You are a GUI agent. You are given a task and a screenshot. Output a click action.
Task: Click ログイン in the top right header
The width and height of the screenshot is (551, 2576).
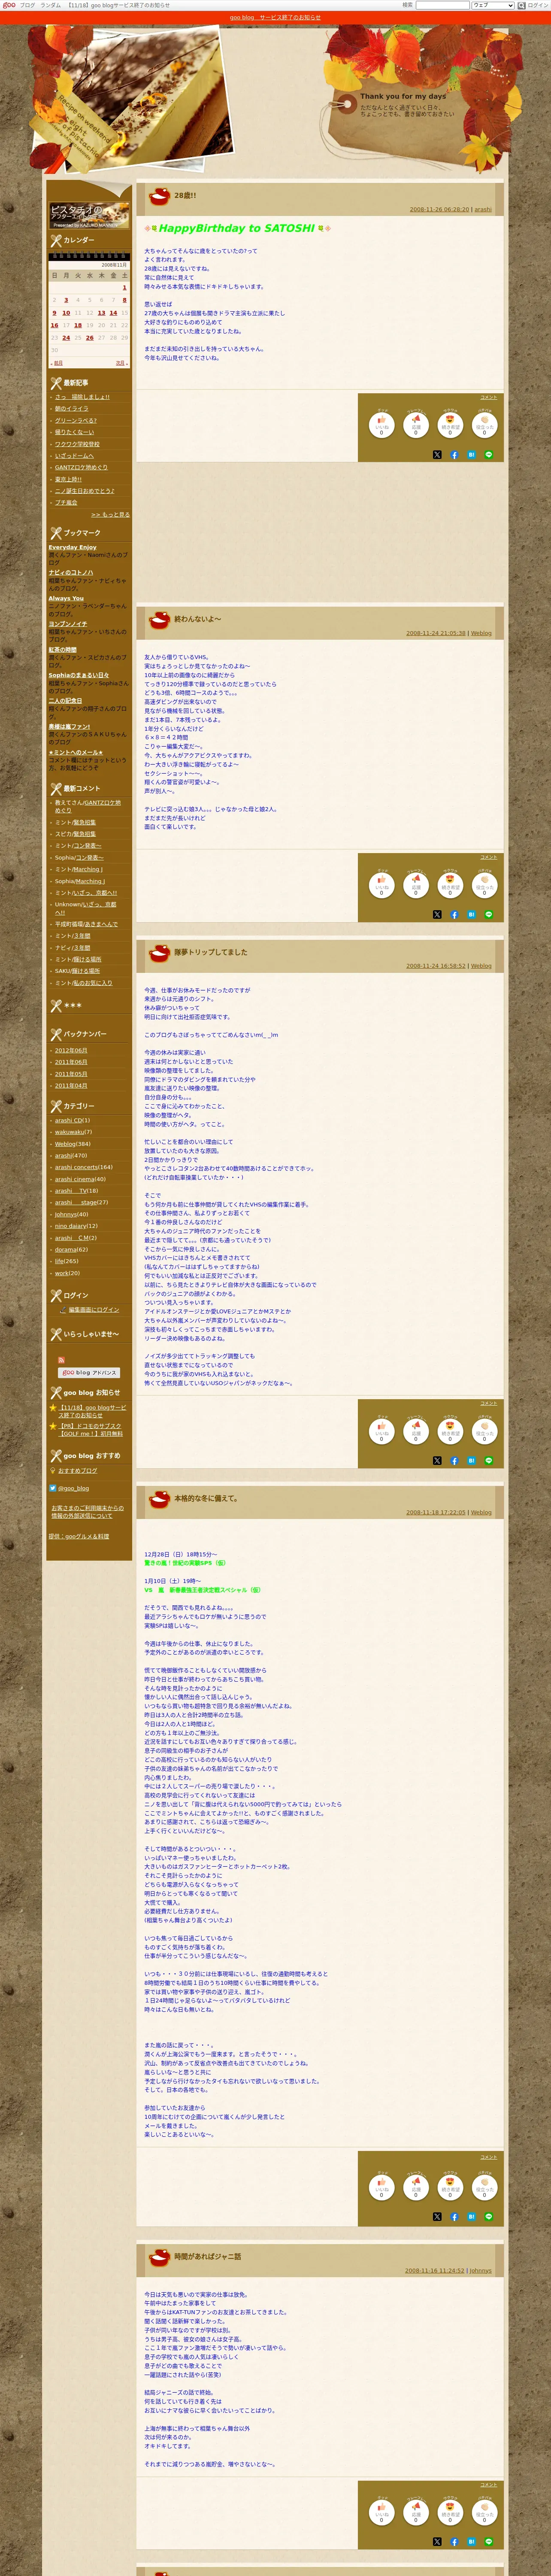538,5
